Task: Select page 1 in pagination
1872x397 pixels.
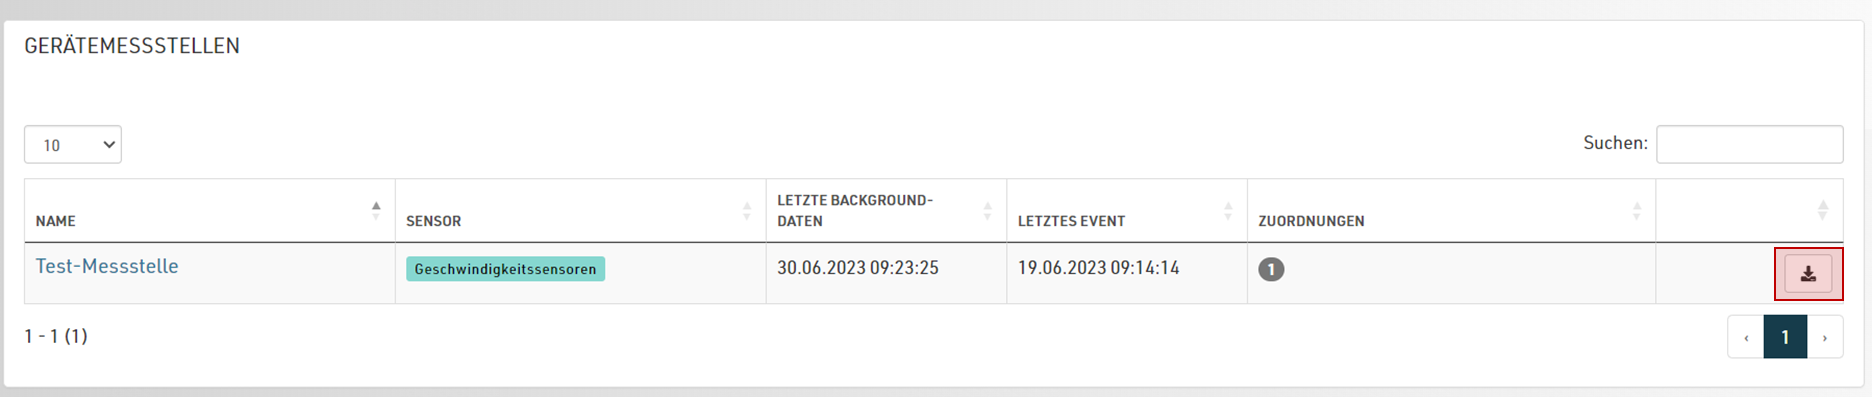Action: click(1785, 337)
